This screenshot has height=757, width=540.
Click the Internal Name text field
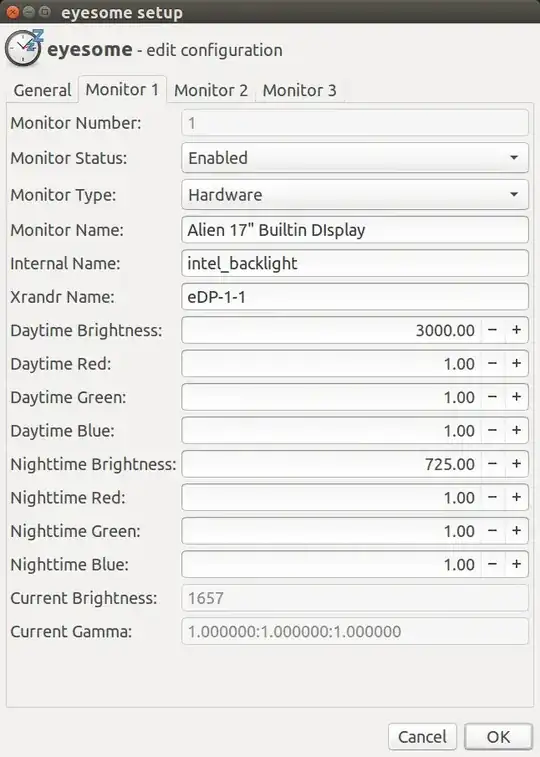pyautogui.click(x=355, y=263)
